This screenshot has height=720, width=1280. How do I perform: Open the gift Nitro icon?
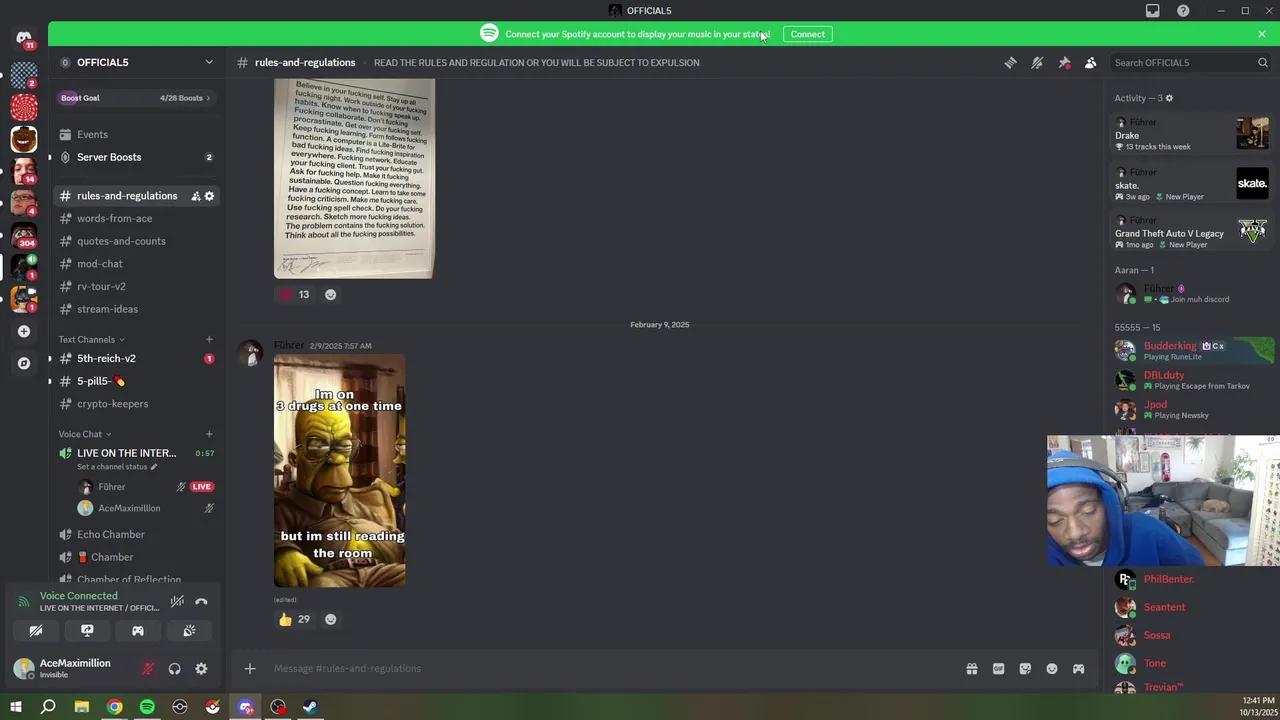click(971, 669)
